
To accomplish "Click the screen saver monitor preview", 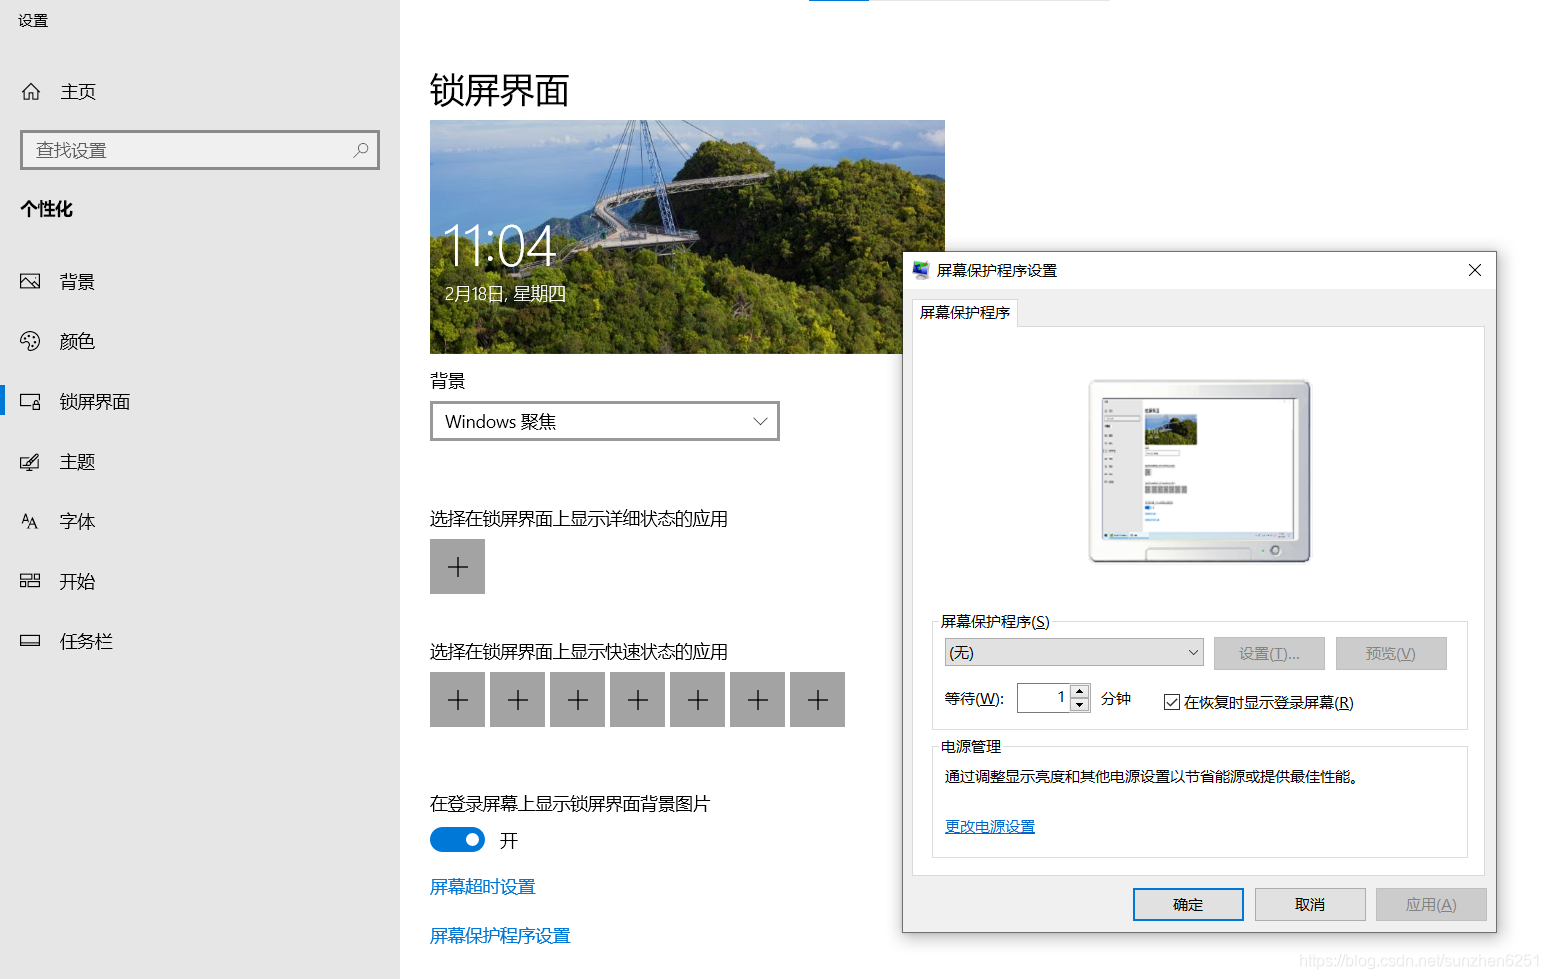I will (x=1199, y=471).
